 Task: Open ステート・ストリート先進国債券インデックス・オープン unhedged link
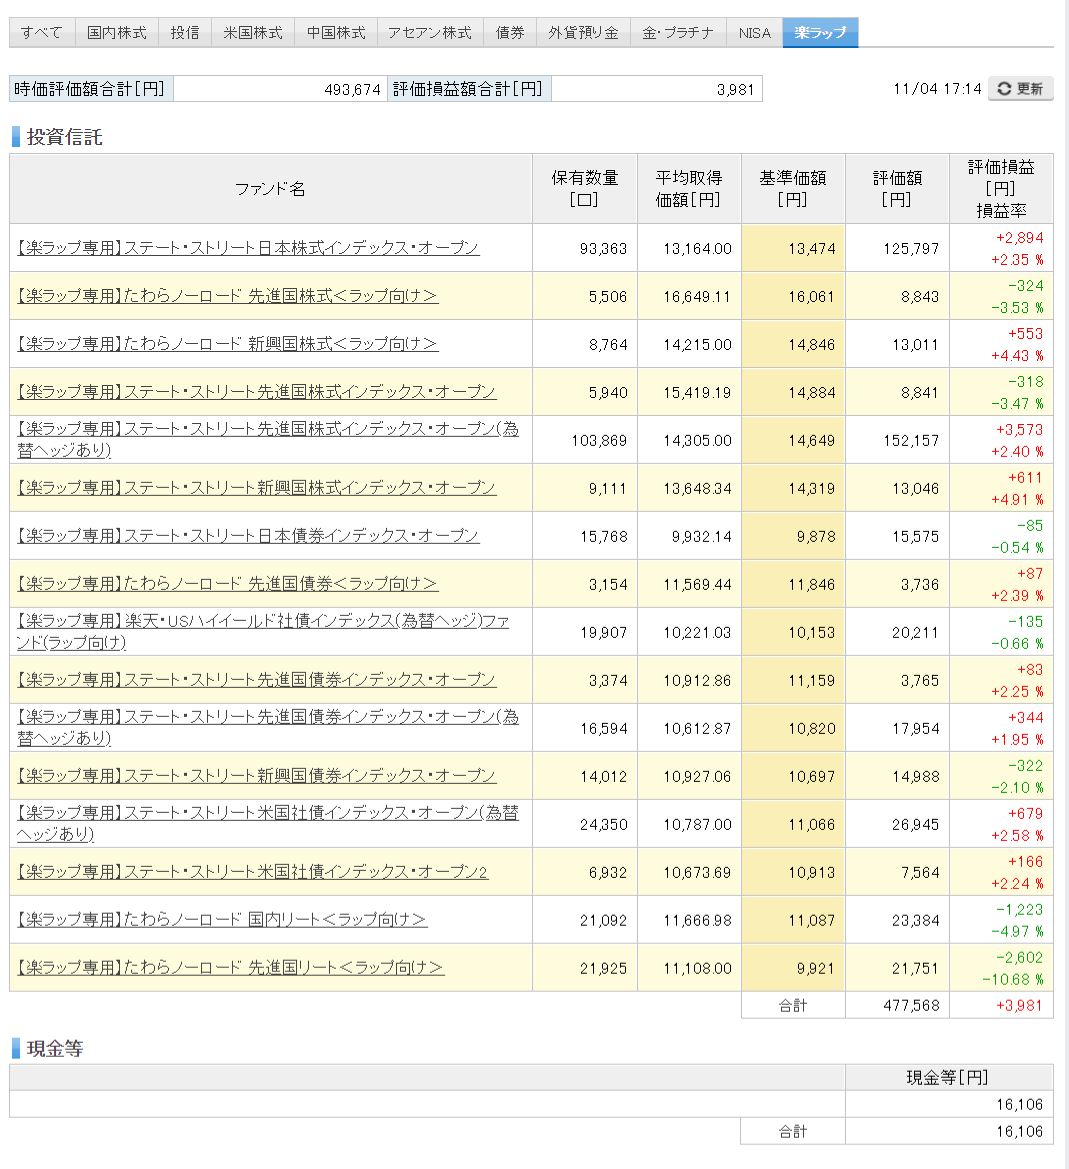coord(256,680)
